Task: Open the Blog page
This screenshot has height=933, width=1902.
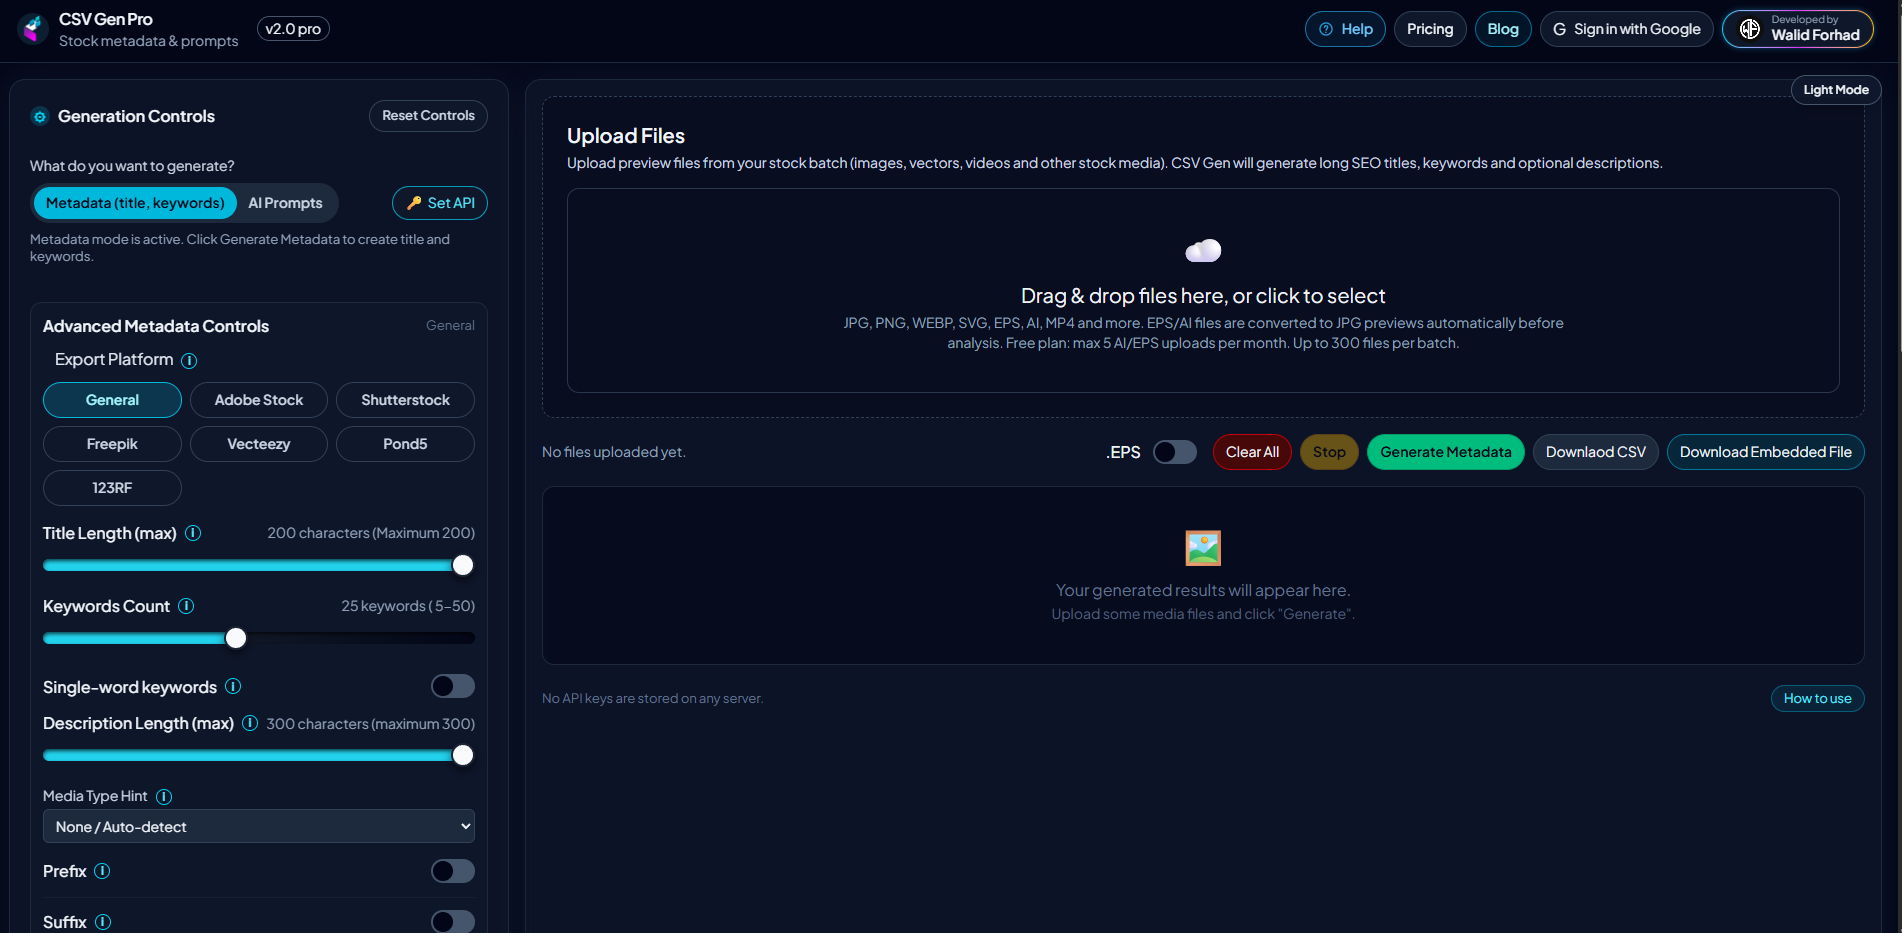Action: point(1503,29)
